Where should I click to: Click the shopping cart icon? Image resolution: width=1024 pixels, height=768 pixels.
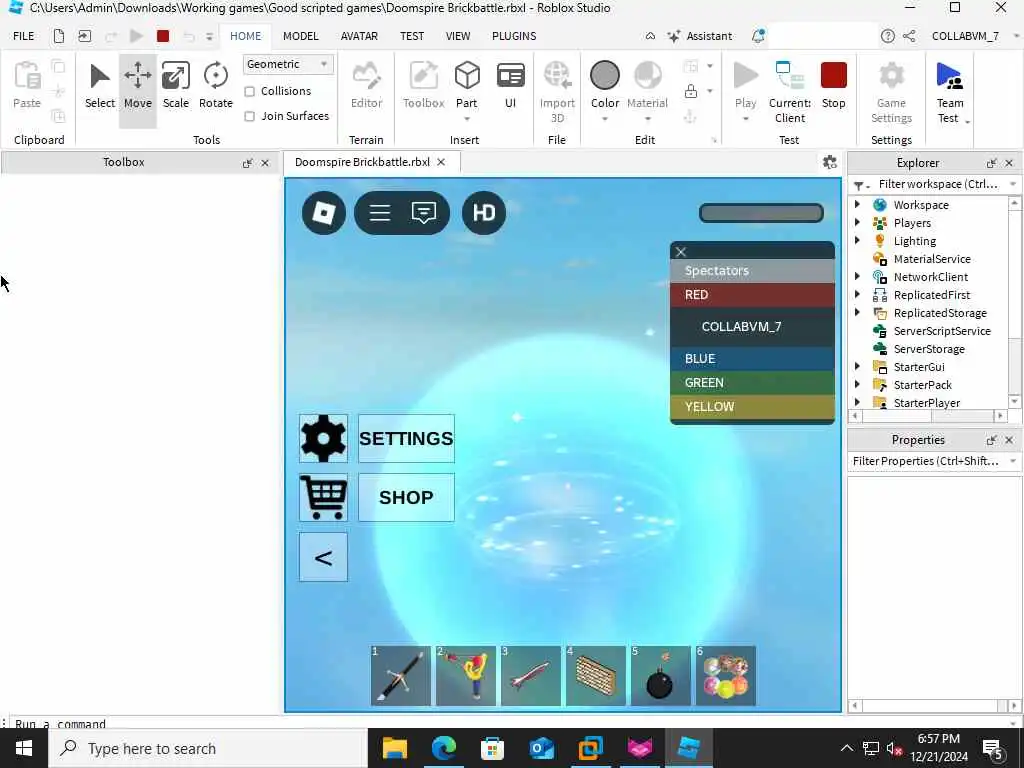pos(323,497)
